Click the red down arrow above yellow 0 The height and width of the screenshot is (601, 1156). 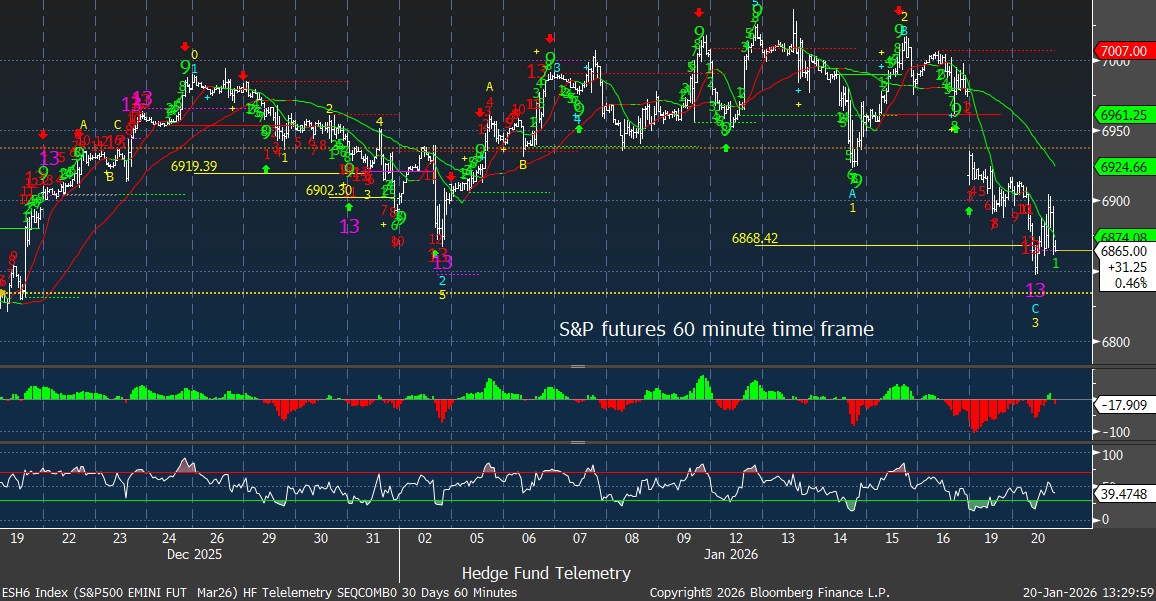pos(185,46)
